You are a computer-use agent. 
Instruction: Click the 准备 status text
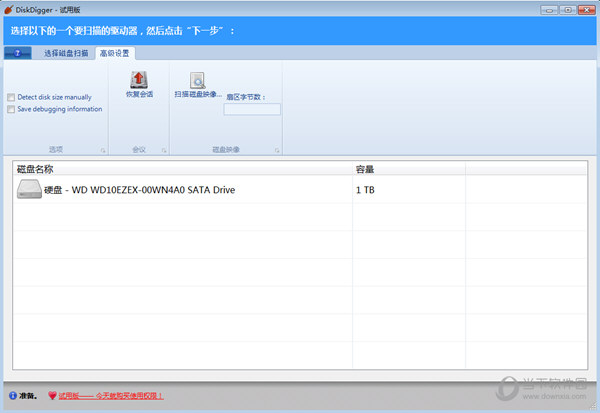pos(28,396)
